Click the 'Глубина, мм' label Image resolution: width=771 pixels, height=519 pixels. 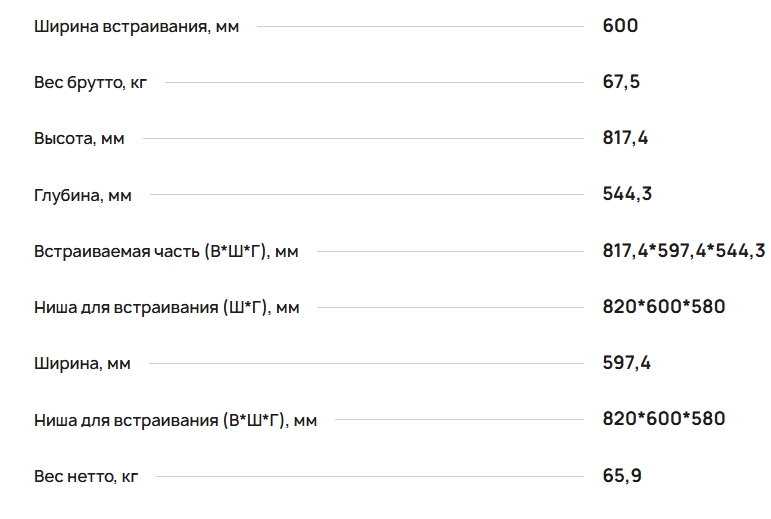pyautogui.click(x=83, y=195)
